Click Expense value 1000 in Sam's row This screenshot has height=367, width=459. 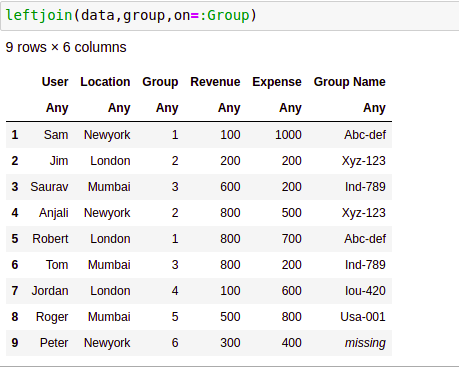pos(288,135)
